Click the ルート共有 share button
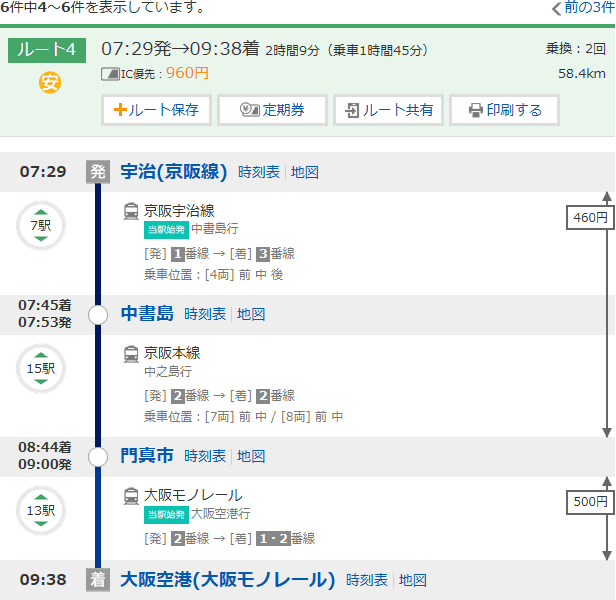The width and height of the screenshot is (616, 600). tap(388, 110)
